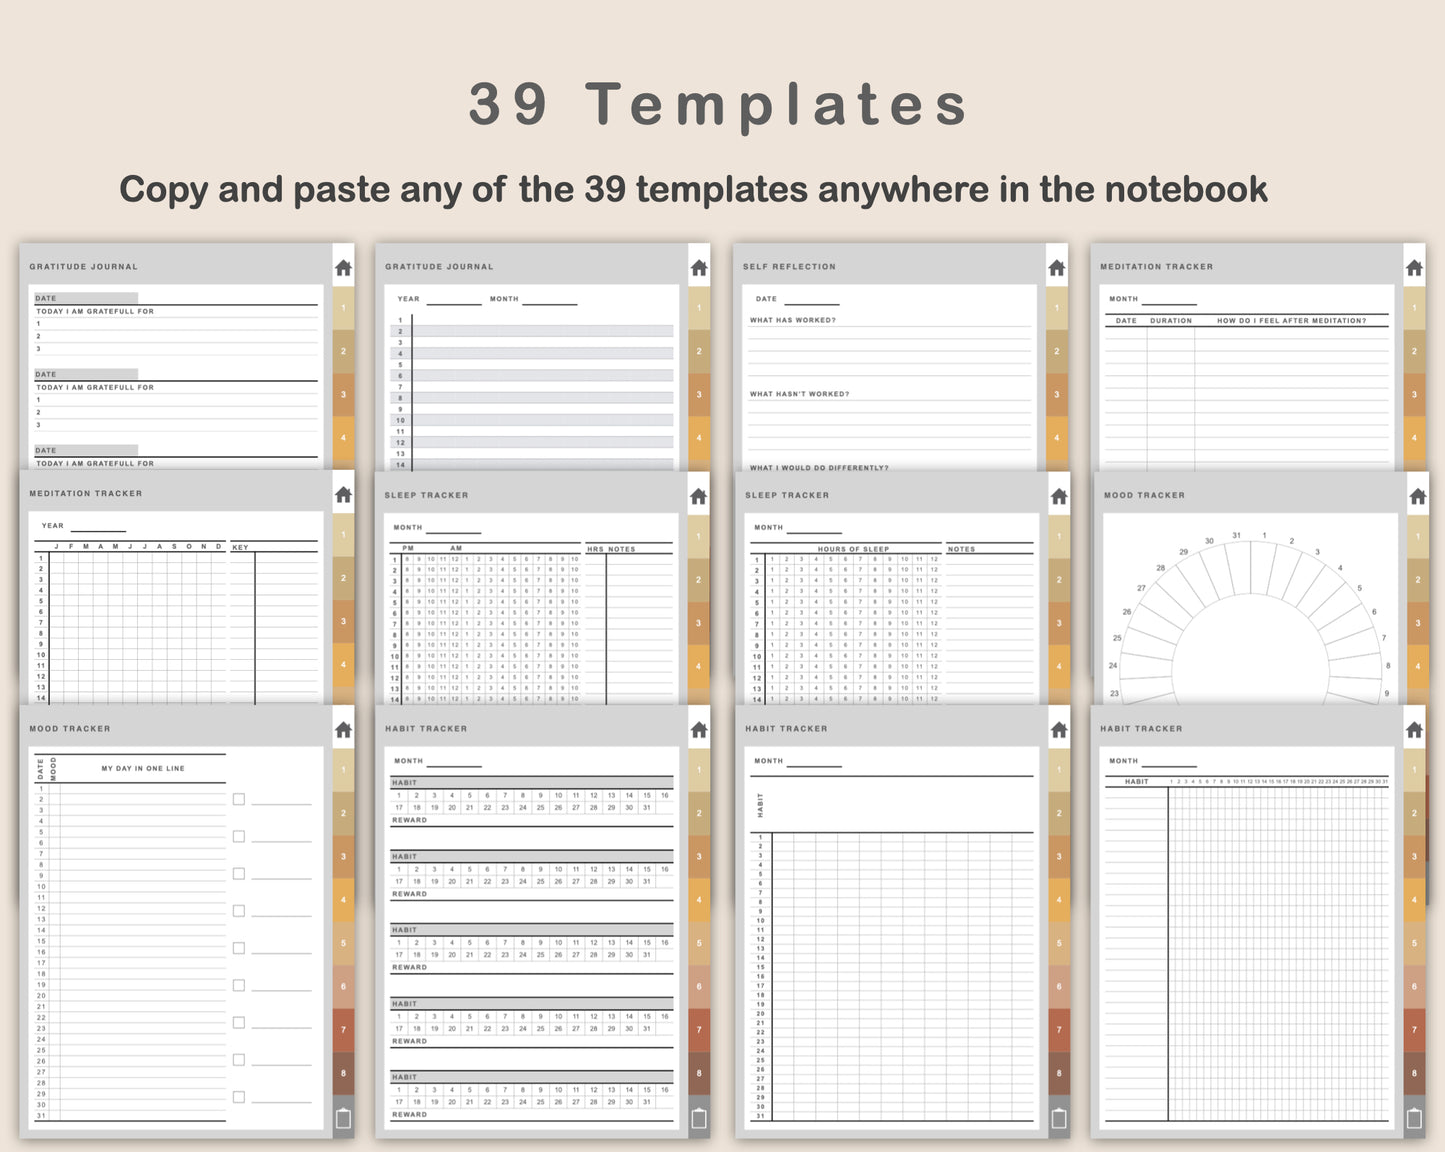Click YEAR line in Year/Month Gratitude Journal

click(454, 302)
